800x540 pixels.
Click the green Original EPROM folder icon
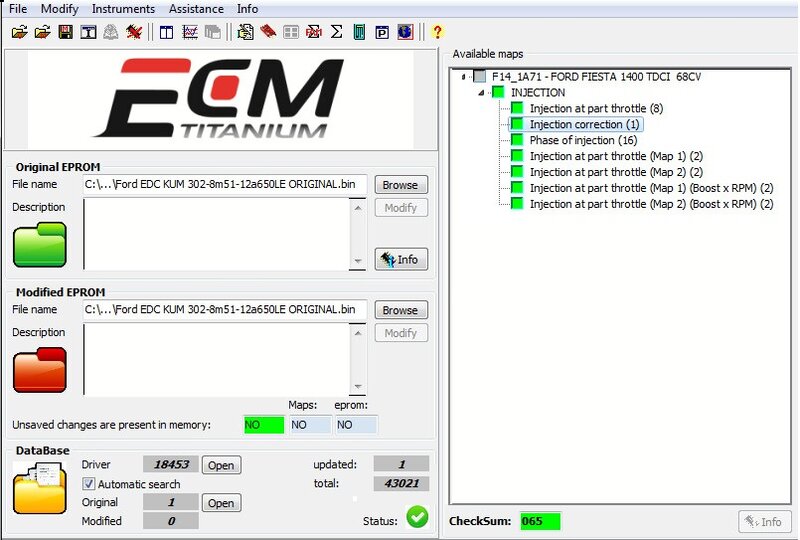point(40,244)
